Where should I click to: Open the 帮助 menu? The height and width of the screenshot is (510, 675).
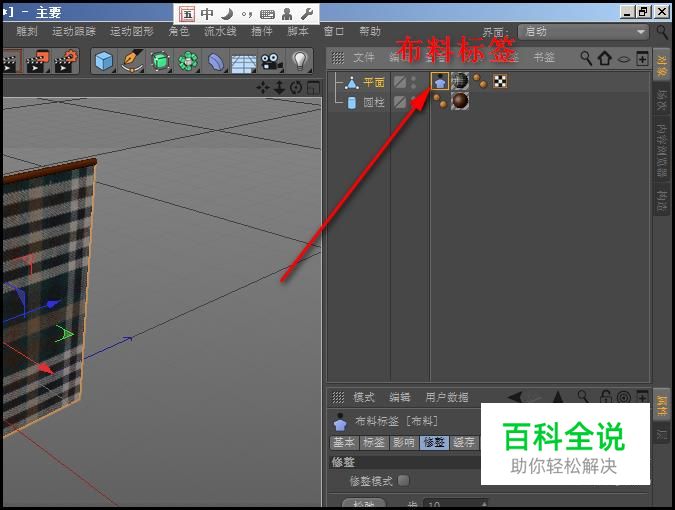pyautogui.click(x=370, y=31)
